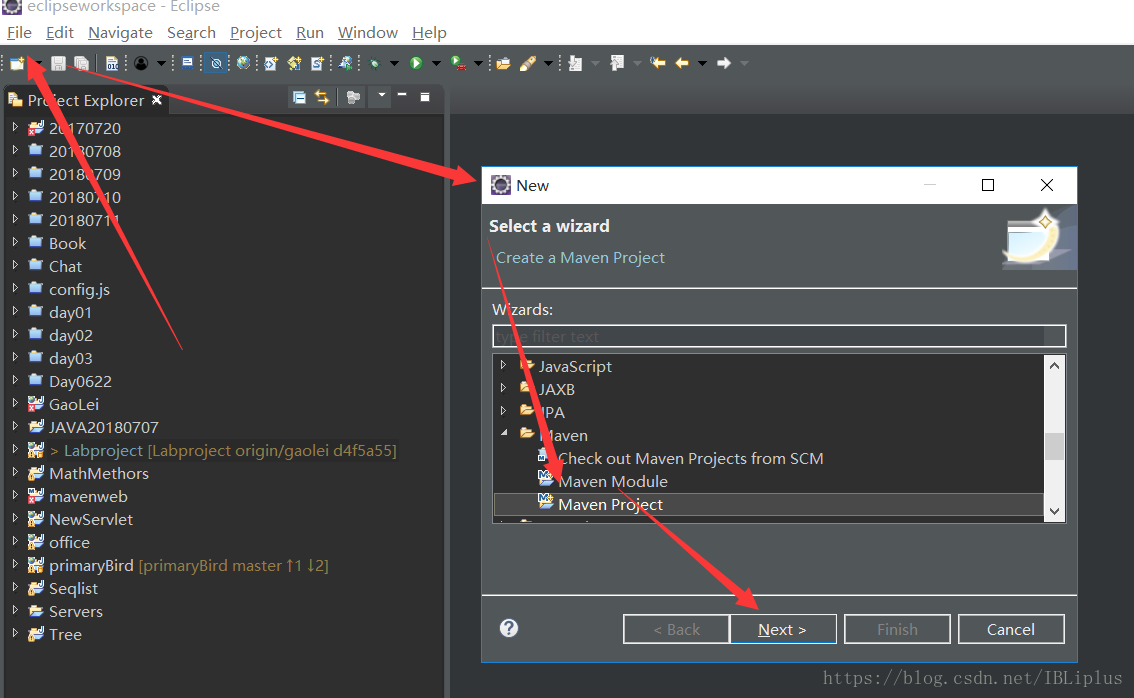This screenshot has width=1134, height=698.
Task: Click the yellow Back navigation arrow
Action: [682, 64]
